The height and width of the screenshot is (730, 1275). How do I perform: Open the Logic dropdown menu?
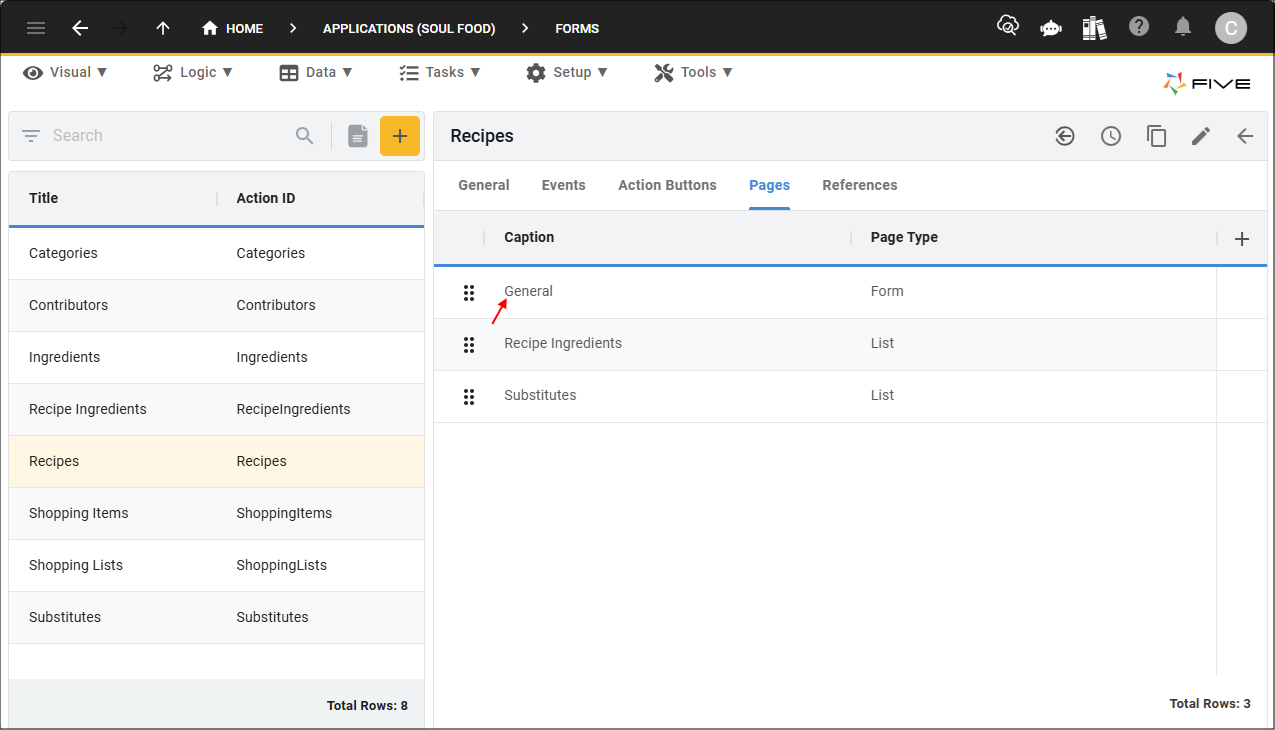pos(192,72)
